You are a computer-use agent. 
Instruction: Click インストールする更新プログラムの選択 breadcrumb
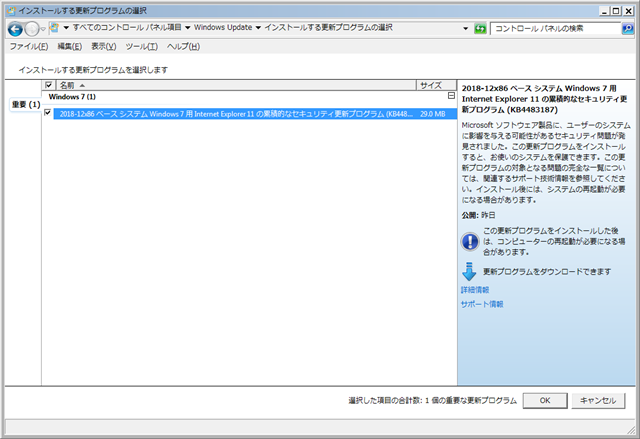[x=328, y=27]
